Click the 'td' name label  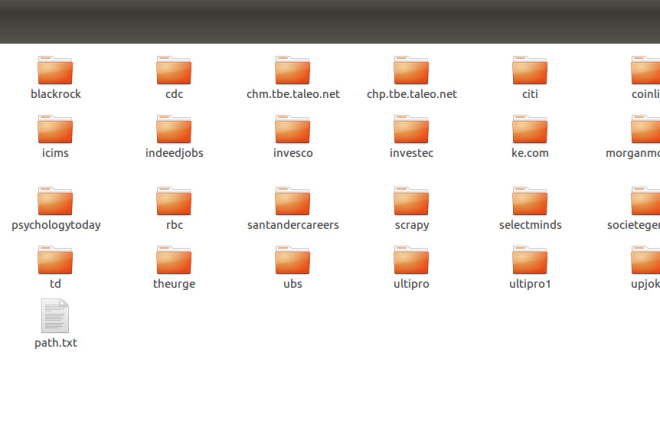click(x=55, y=284)
